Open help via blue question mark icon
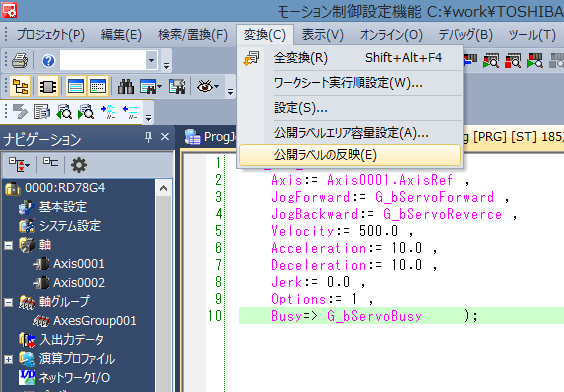Viewport: 564px width, 392px height. [48, 61]
